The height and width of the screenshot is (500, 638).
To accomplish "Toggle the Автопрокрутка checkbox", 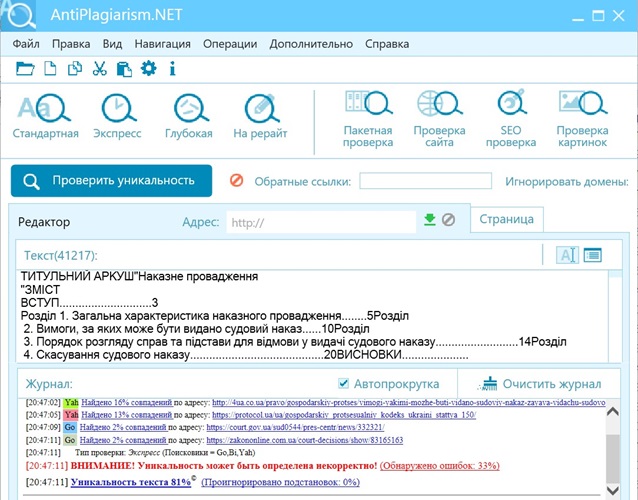I will [343, 383].
